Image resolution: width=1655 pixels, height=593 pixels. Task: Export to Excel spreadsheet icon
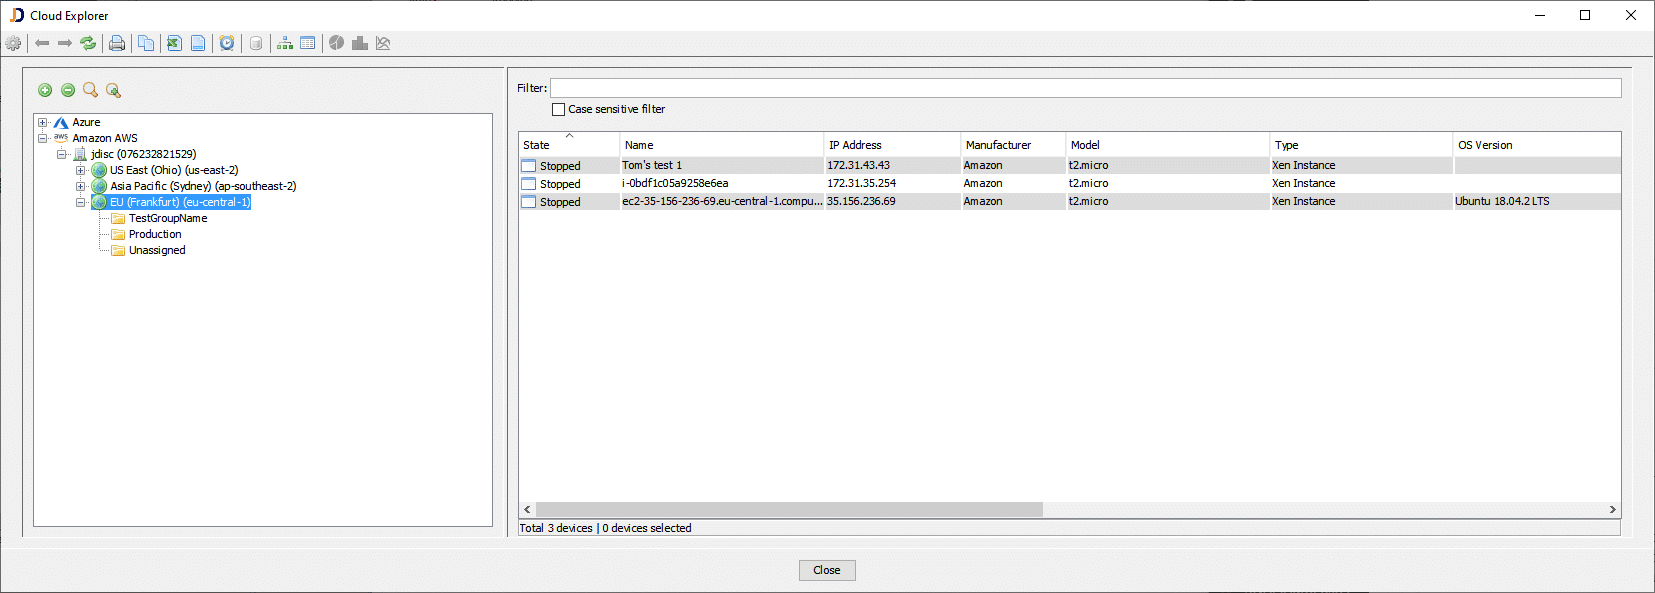click(x=174, y=43)
